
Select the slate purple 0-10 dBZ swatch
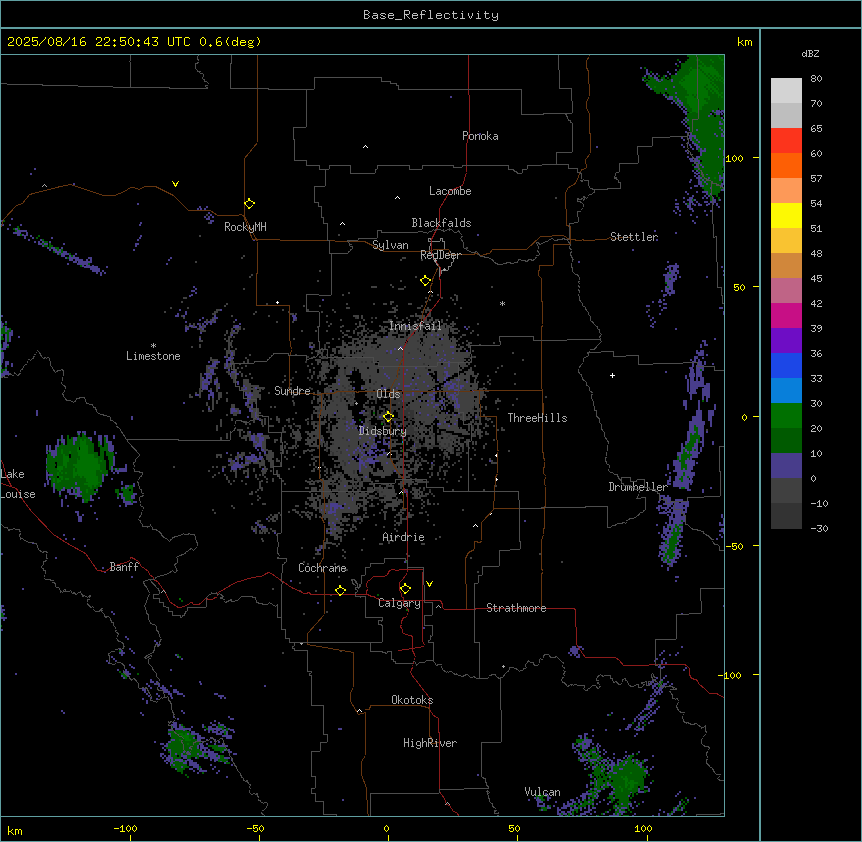click(786, 466)
